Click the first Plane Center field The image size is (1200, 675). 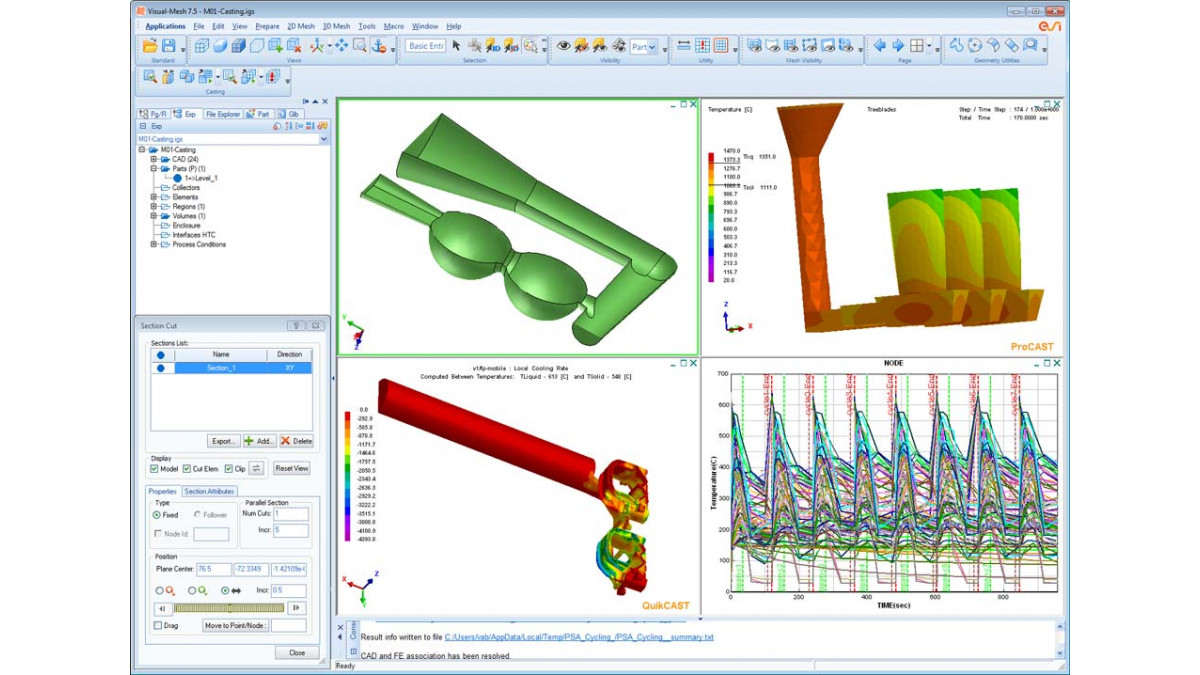[x=213, y=569]
